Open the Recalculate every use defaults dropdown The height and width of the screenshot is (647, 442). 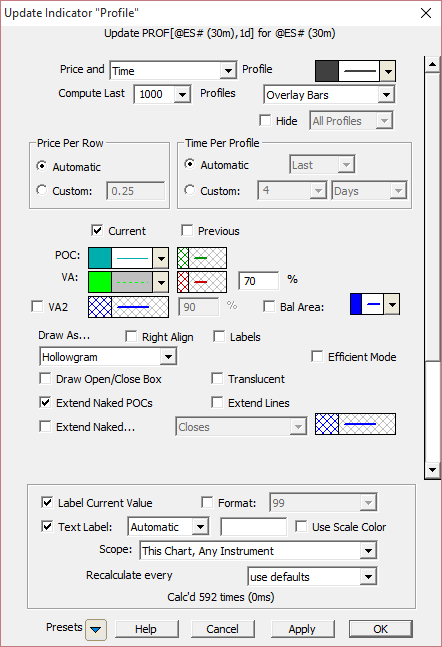[x=312, y=577]
